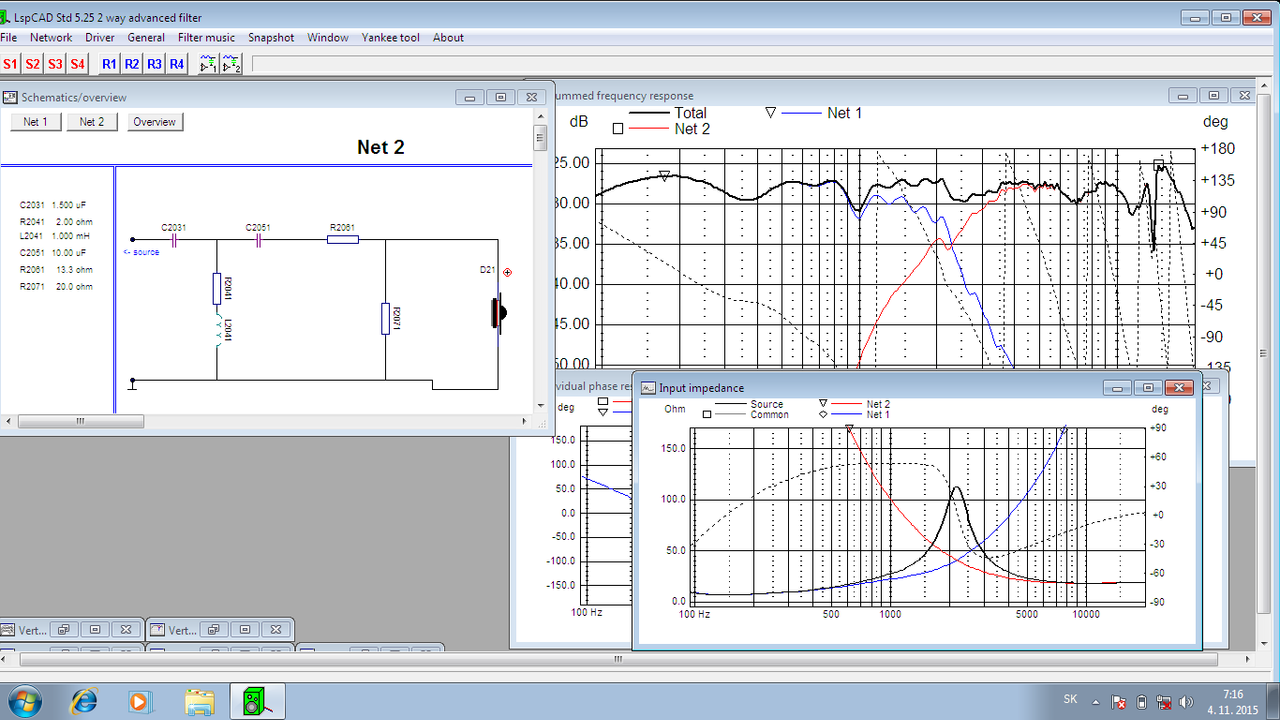Open the Windows Start menu

pos(23,701)
